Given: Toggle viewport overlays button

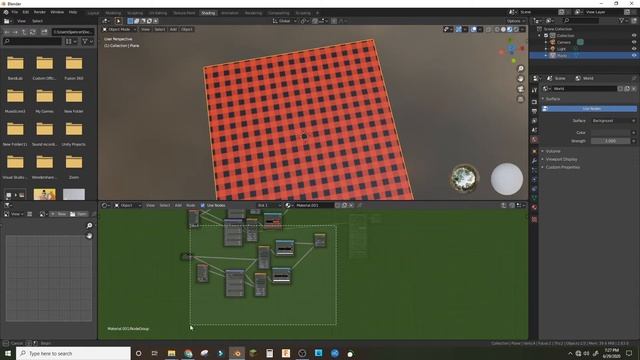Looking at the screenshot, I should [x=474, y=29].
